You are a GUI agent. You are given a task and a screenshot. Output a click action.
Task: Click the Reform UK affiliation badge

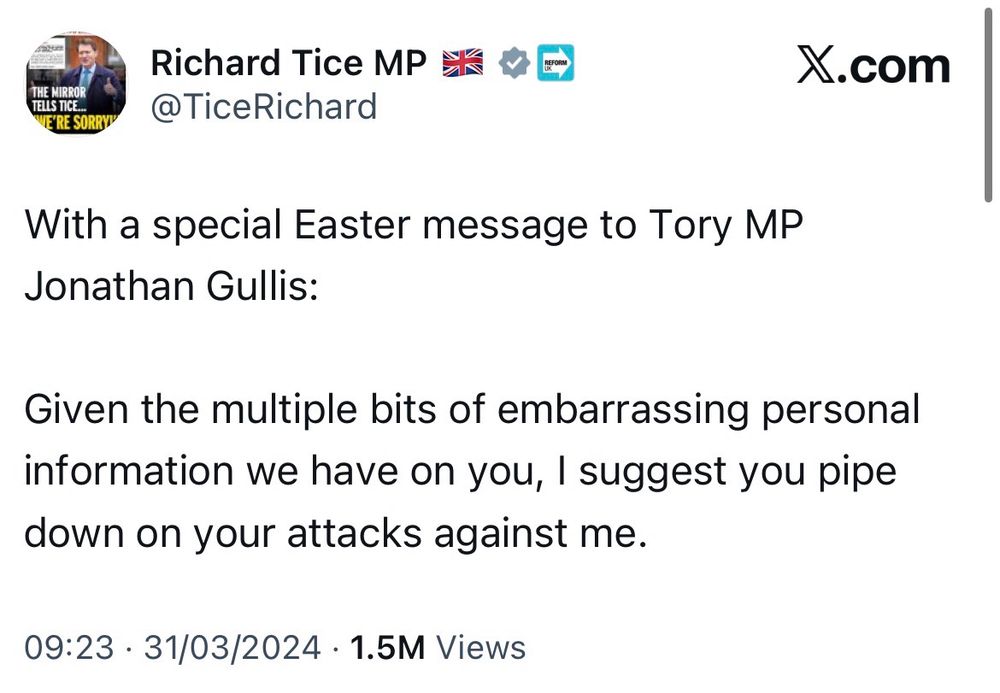coord(555,63)
